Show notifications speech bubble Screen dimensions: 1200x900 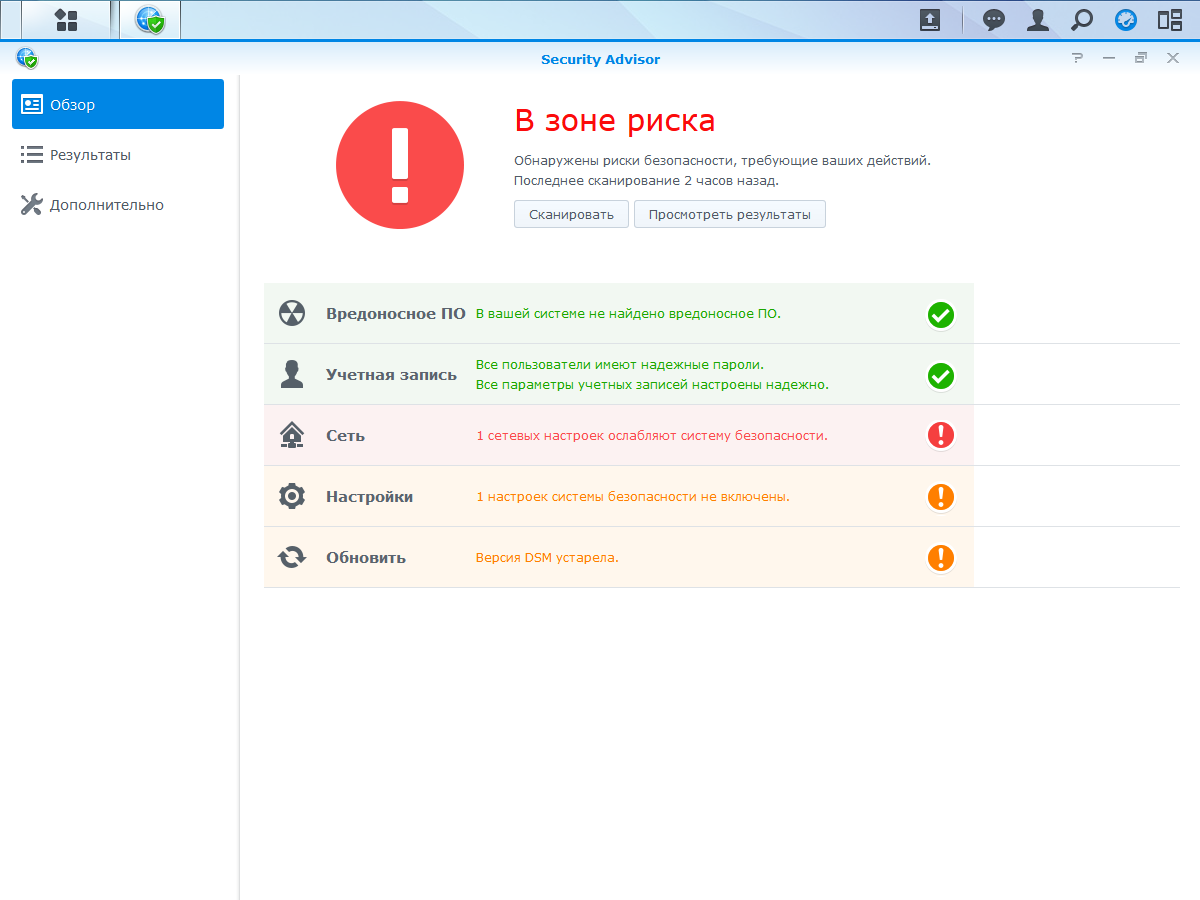click(993, 20)
